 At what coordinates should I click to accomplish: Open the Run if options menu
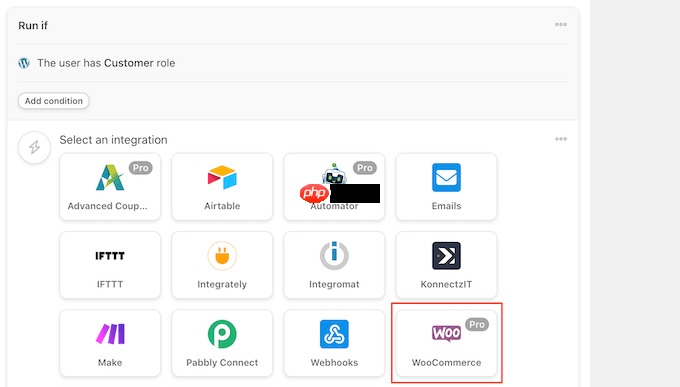[x=561, y=24]
